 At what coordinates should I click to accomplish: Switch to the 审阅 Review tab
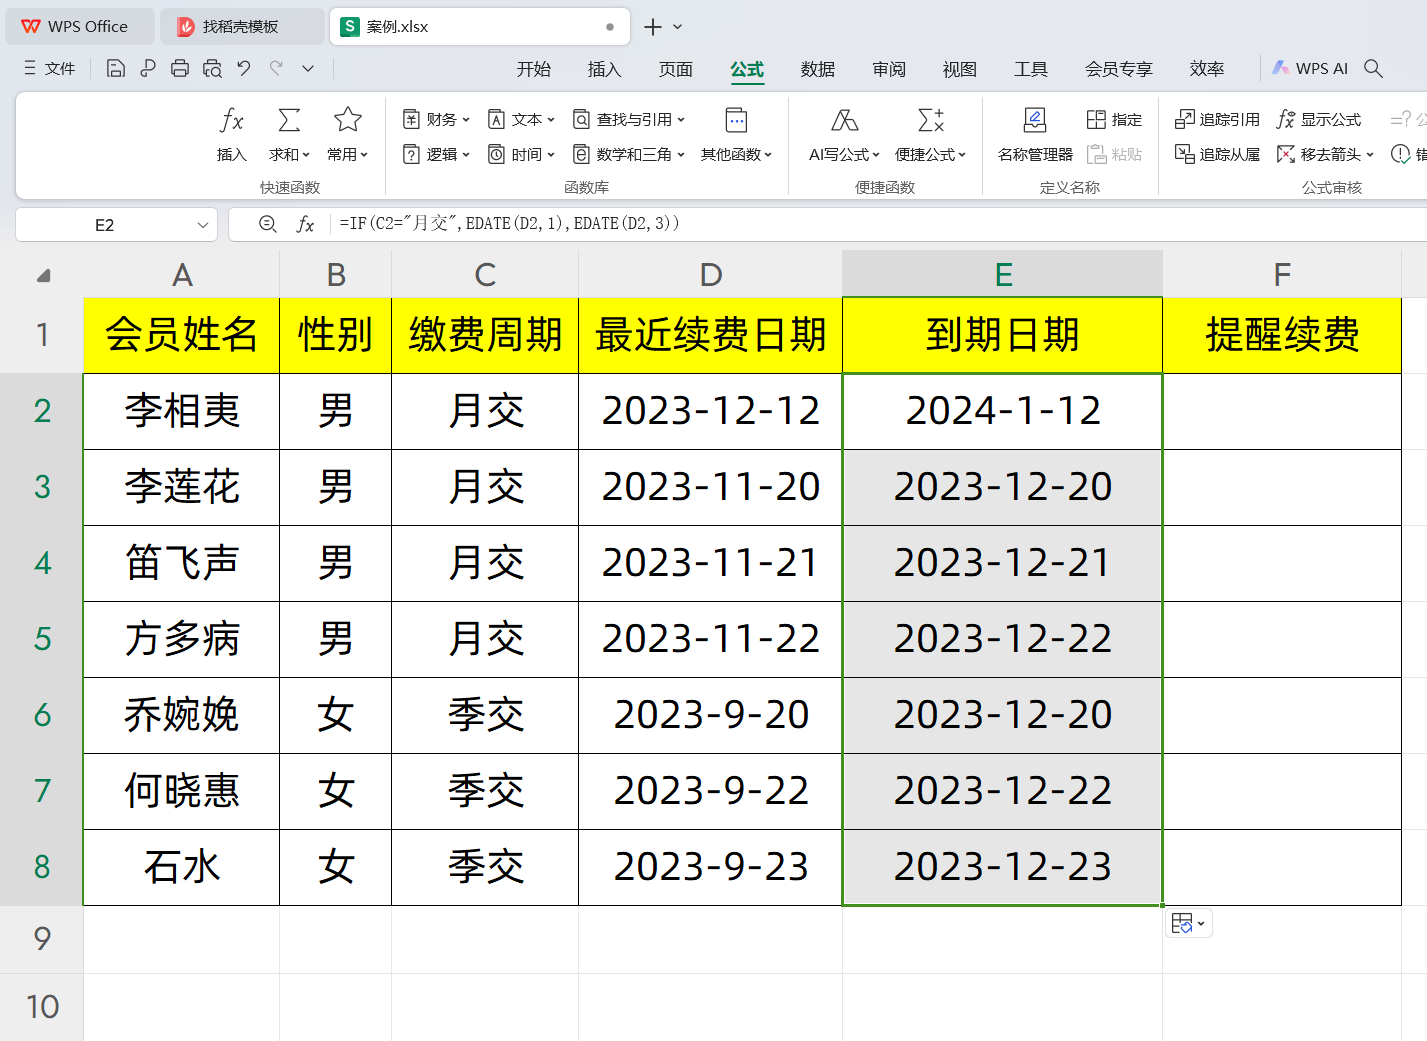click(889, 69)
